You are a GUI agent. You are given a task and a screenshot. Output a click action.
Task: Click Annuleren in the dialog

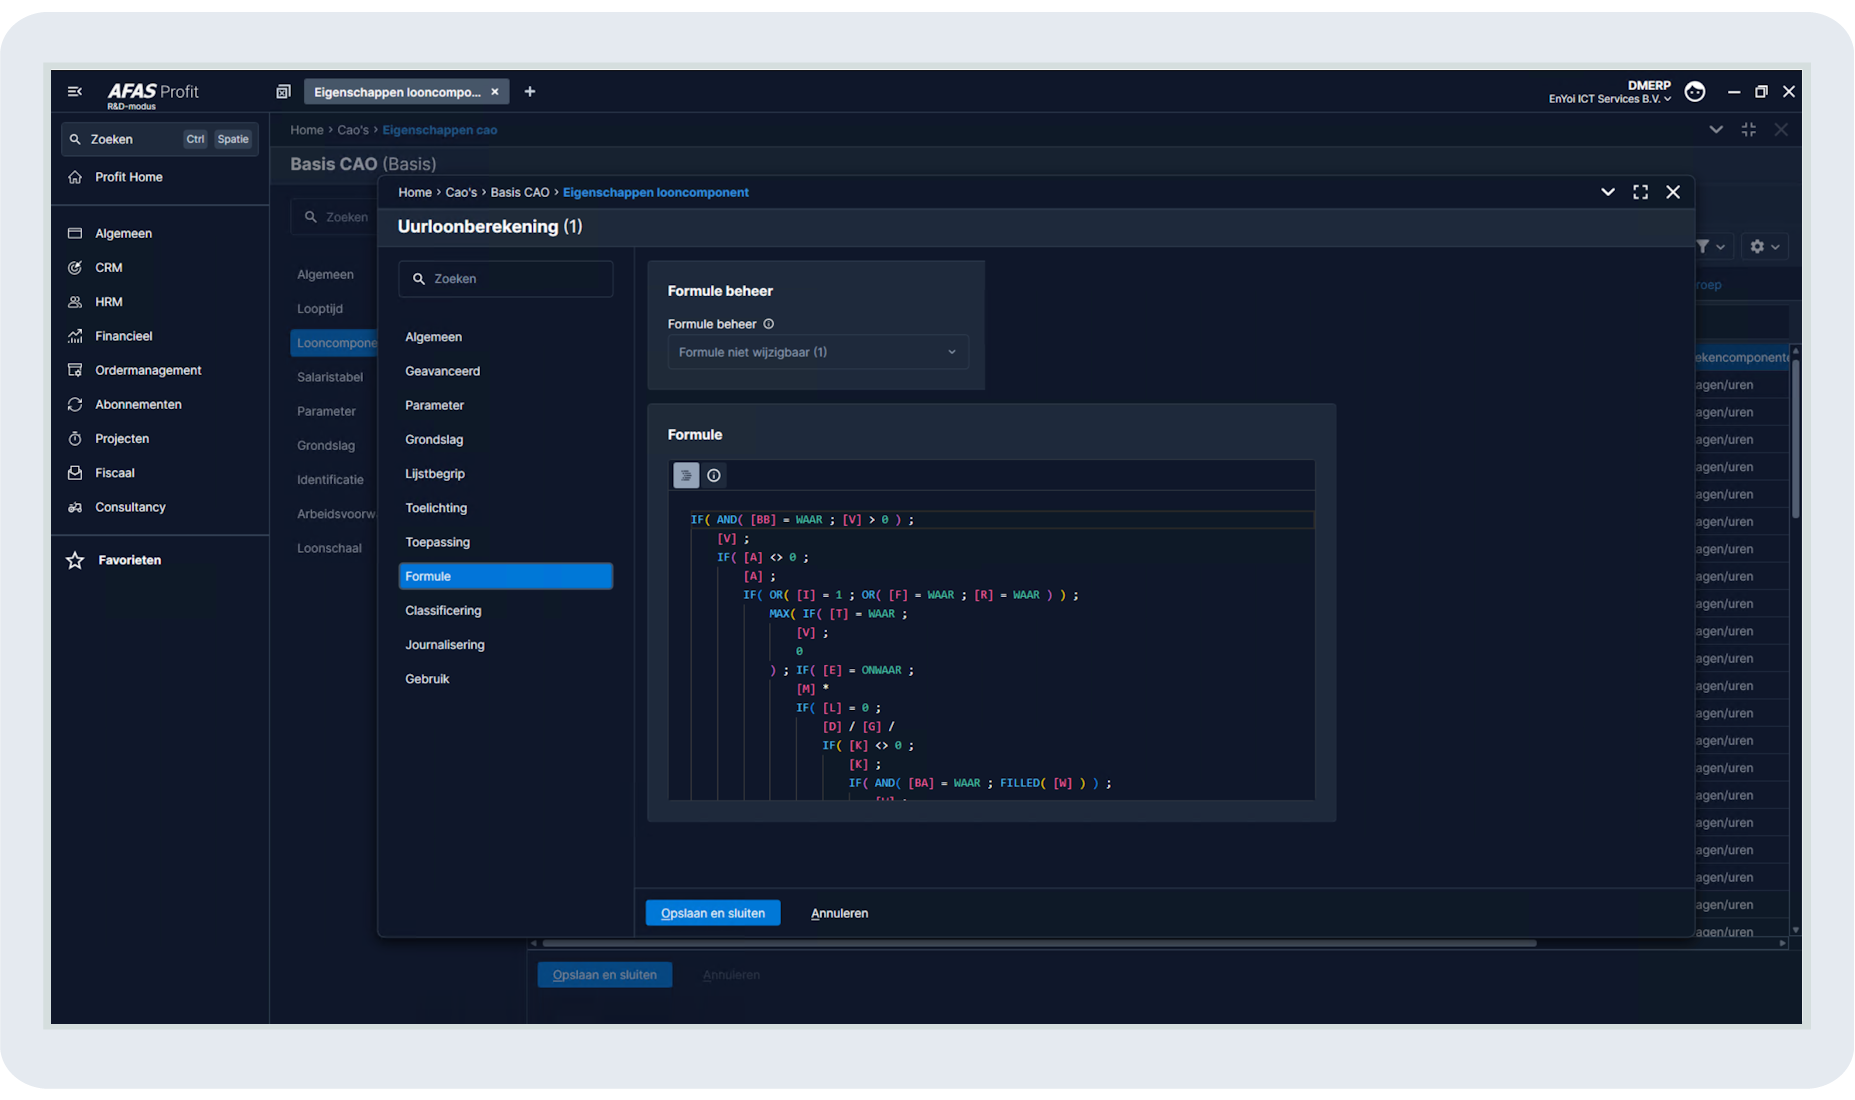pos(840,913)
